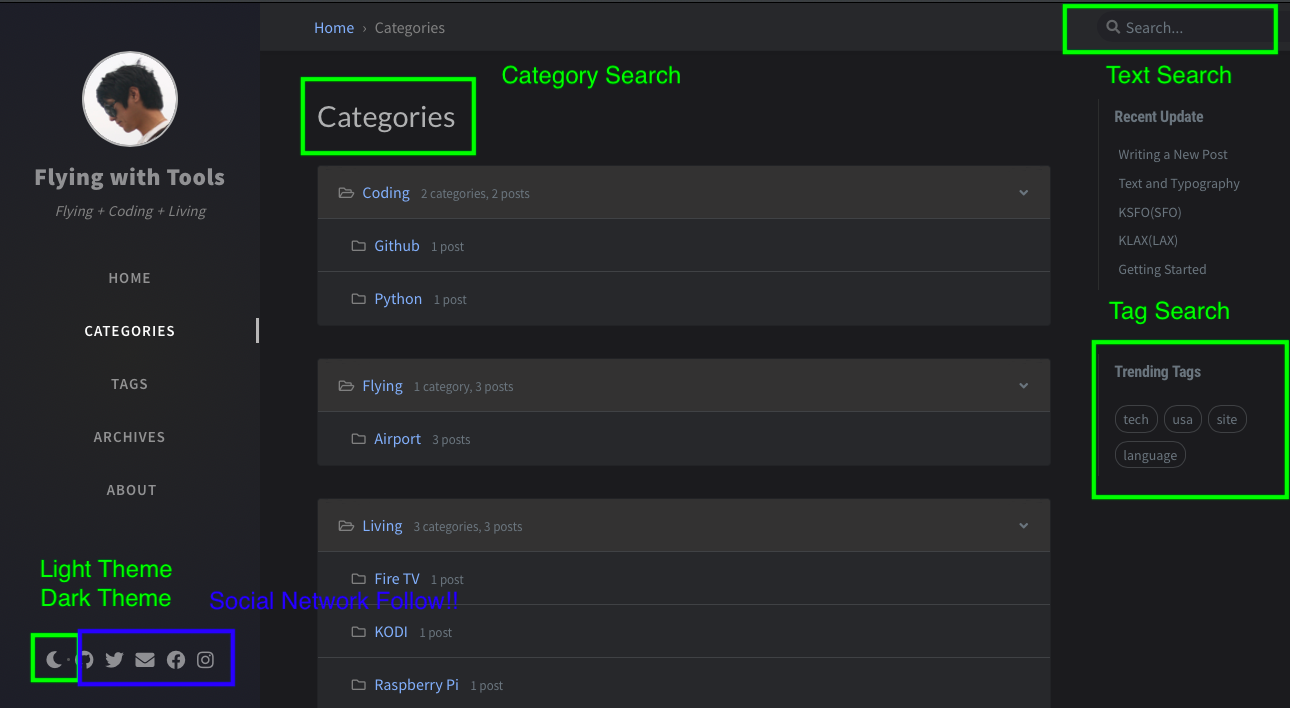The image size is (1290, 708).
Task: Open the Python category link
Action: point(398,299)
